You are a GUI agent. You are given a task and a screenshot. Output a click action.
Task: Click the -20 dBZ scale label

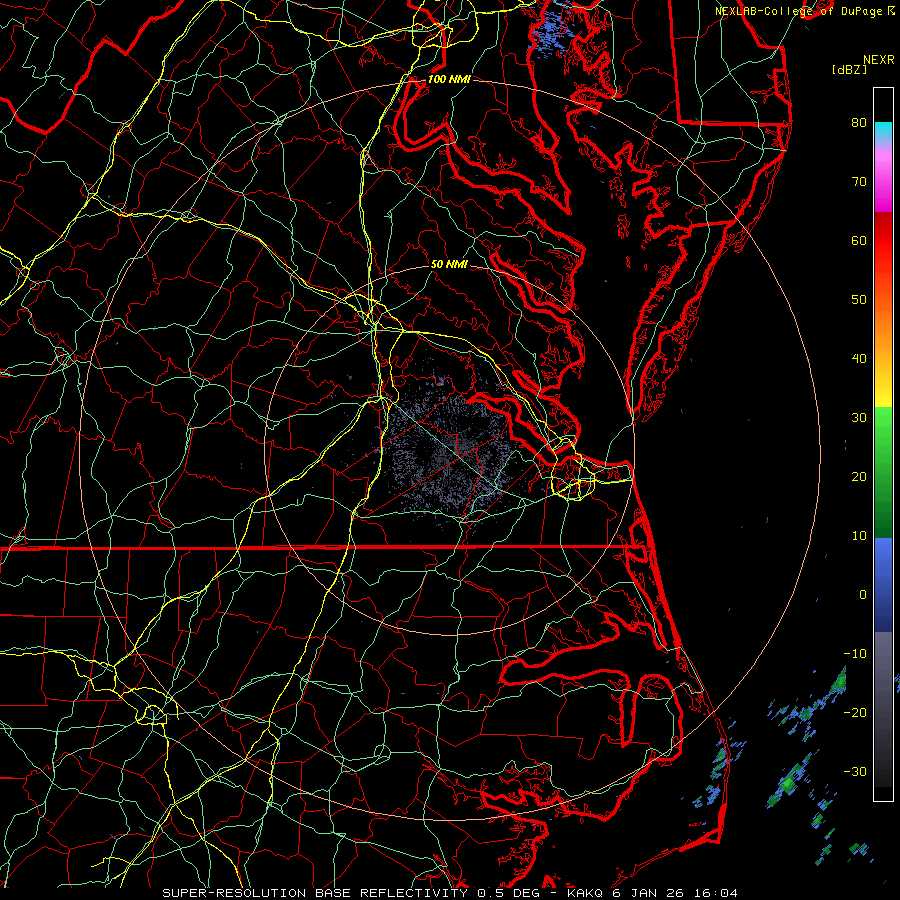pyautogui.click(x=855, y=712)
